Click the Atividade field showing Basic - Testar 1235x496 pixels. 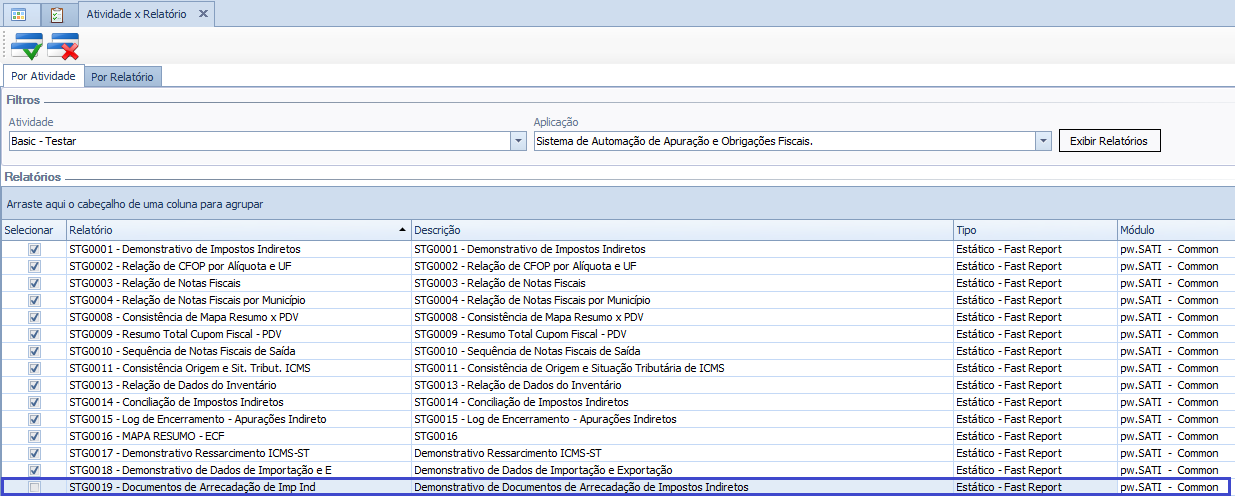[258, 141]
